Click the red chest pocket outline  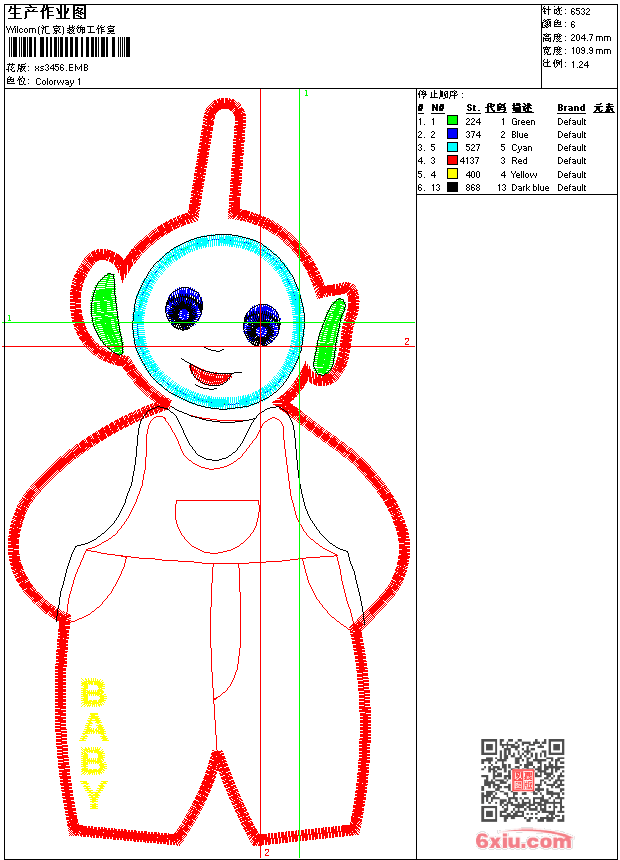coord(217,526)
